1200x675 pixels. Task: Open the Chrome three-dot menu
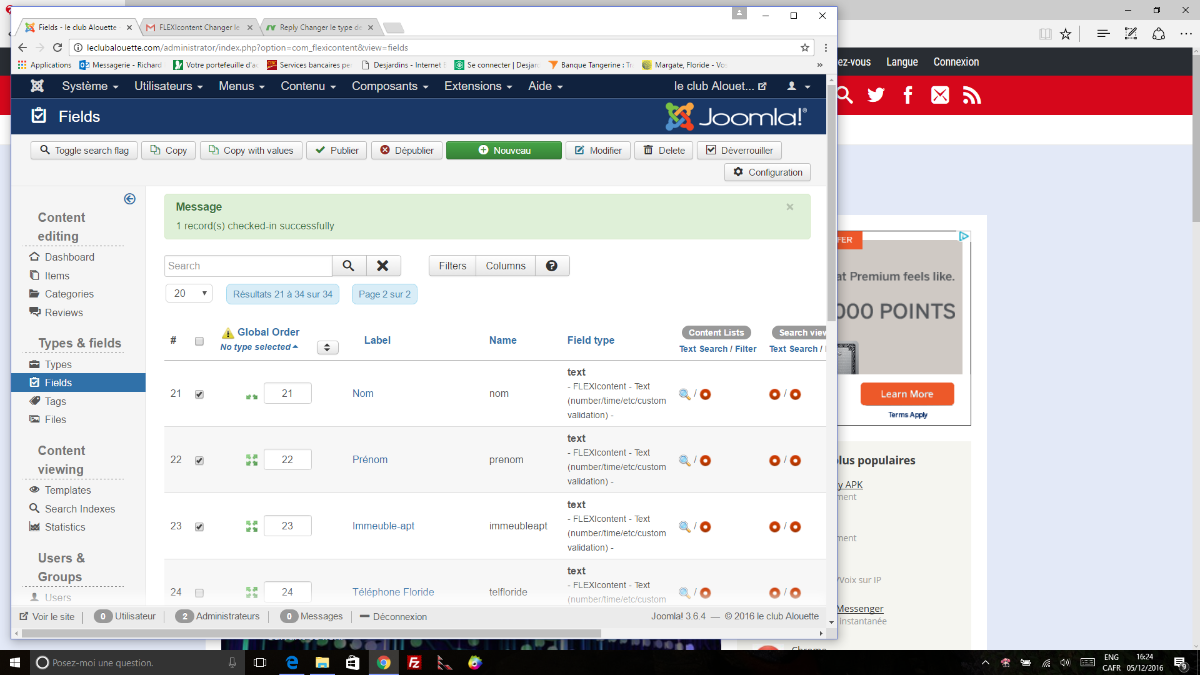[x=826, y=47]
